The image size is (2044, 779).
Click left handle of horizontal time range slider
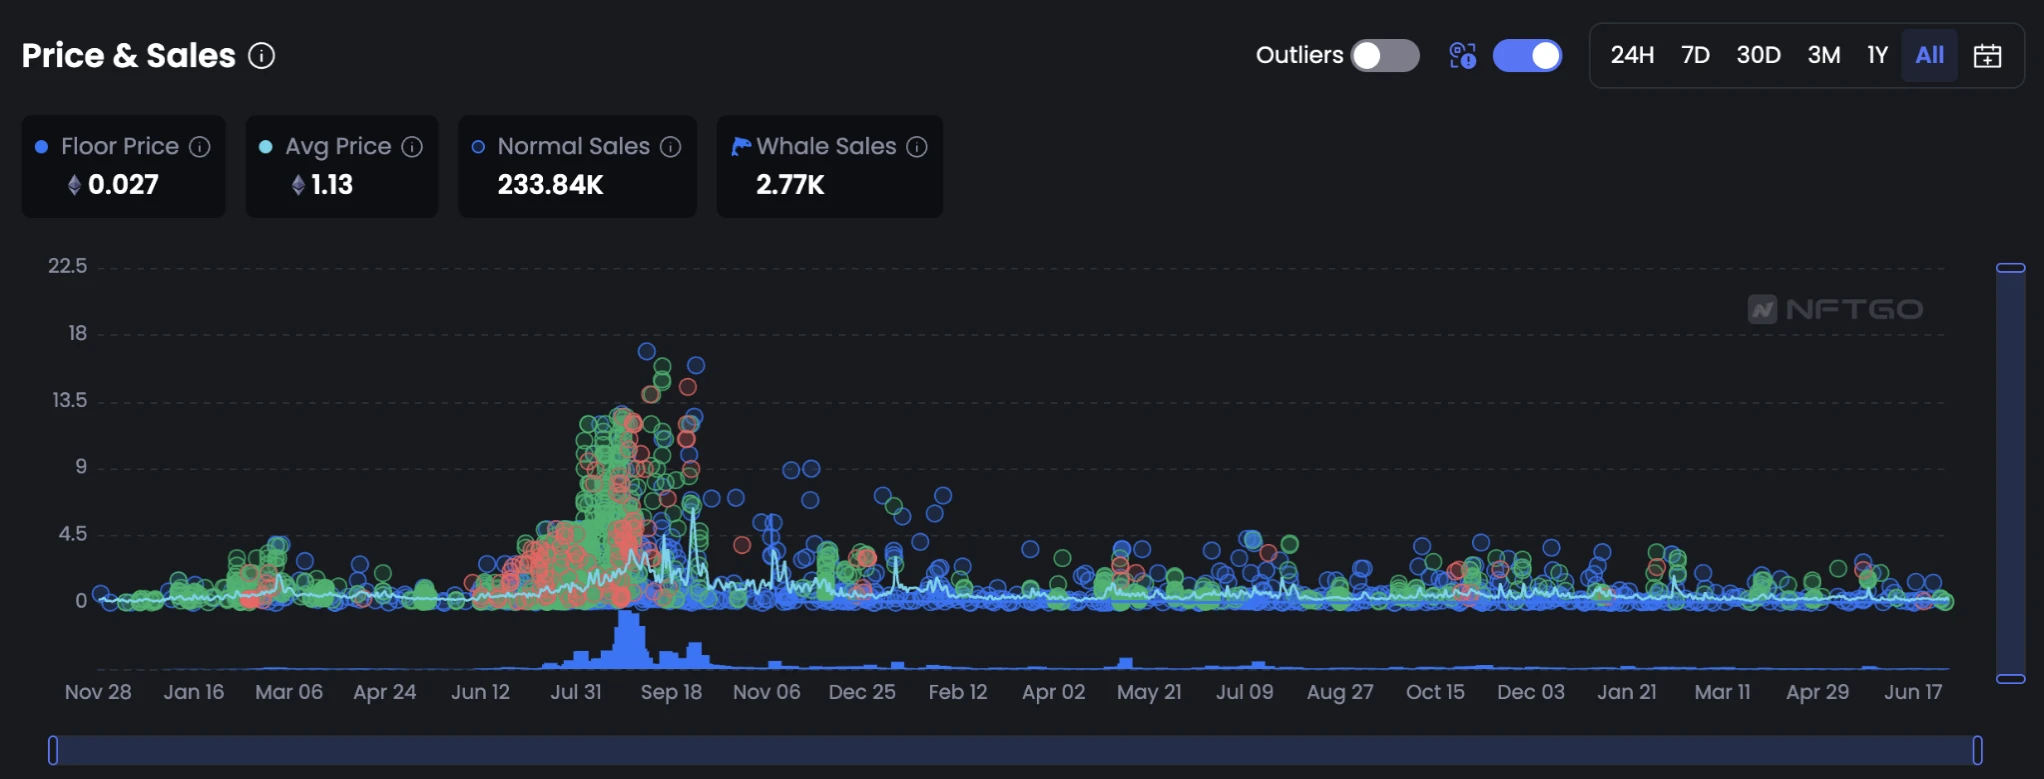pos(53,750)
